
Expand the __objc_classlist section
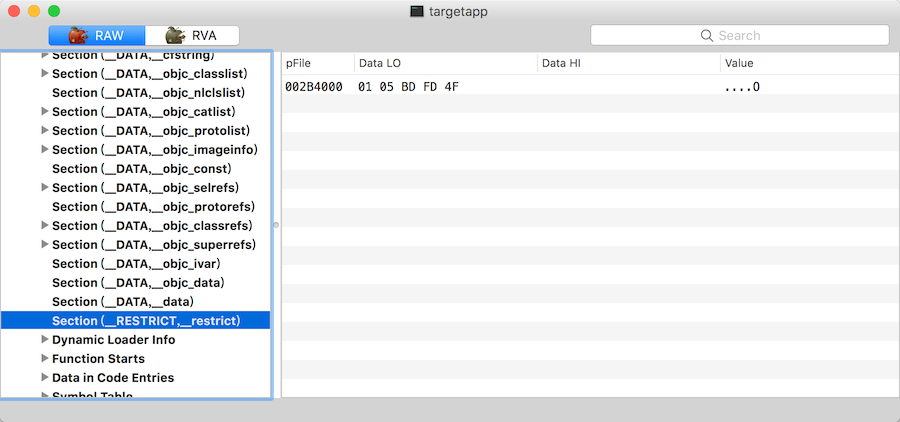point(44,74)
